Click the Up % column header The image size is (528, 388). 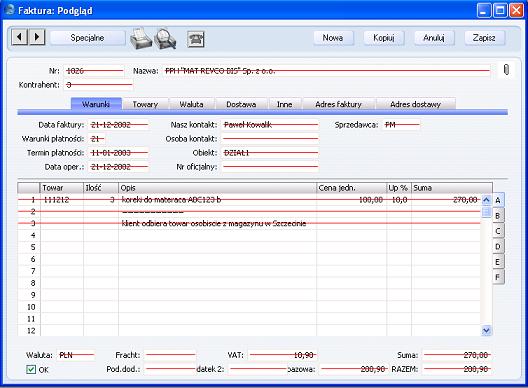click(399, 188)
